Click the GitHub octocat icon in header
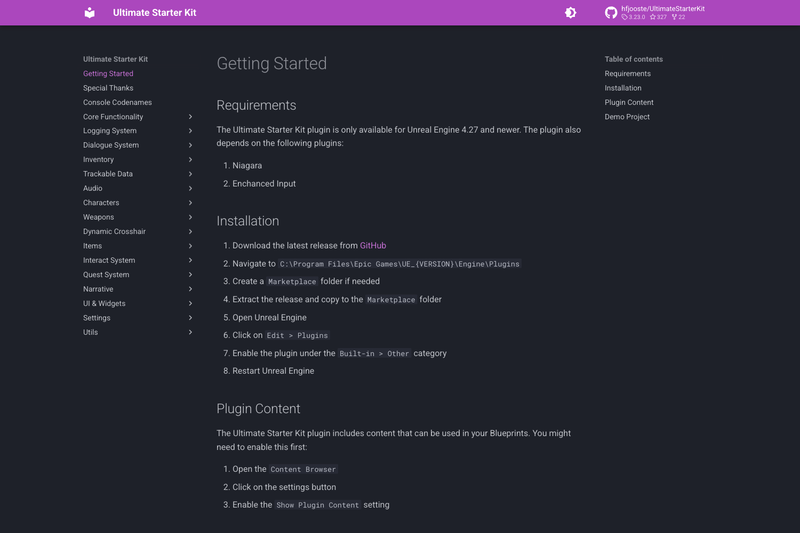 click(611, 13)
